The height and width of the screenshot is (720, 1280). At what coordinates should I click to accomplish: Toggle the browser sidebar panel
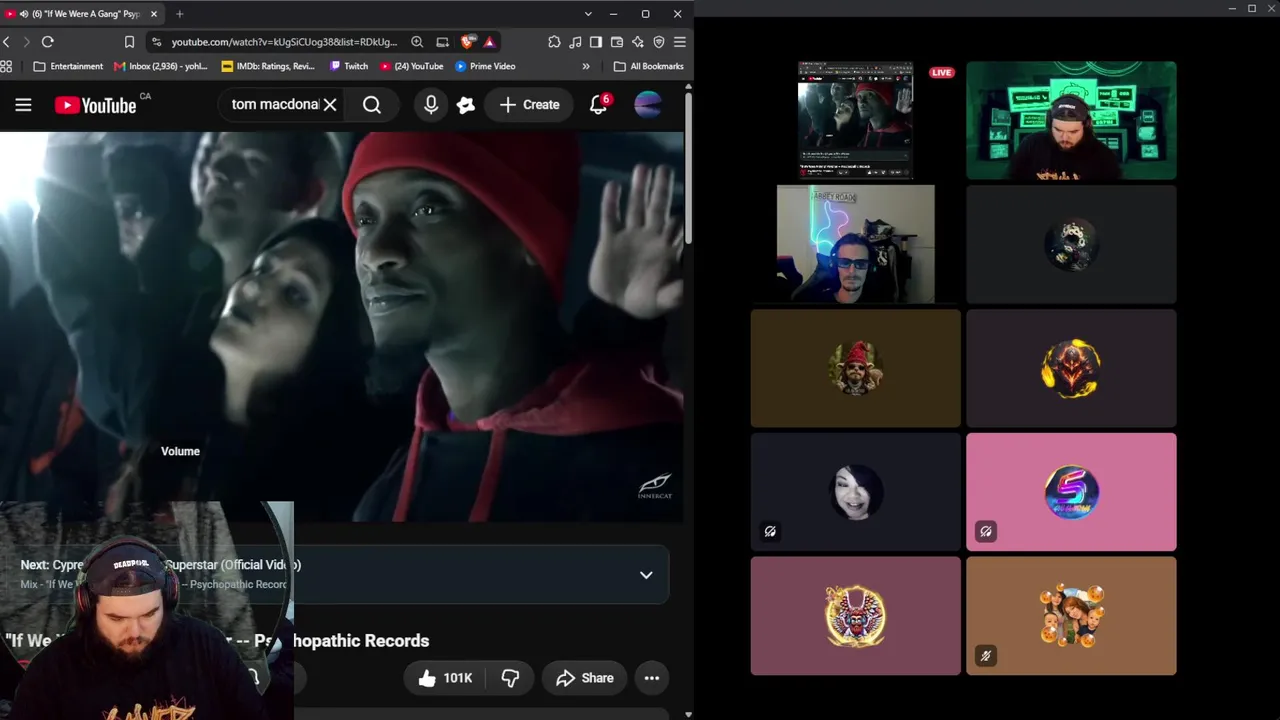tap(596, 42)
